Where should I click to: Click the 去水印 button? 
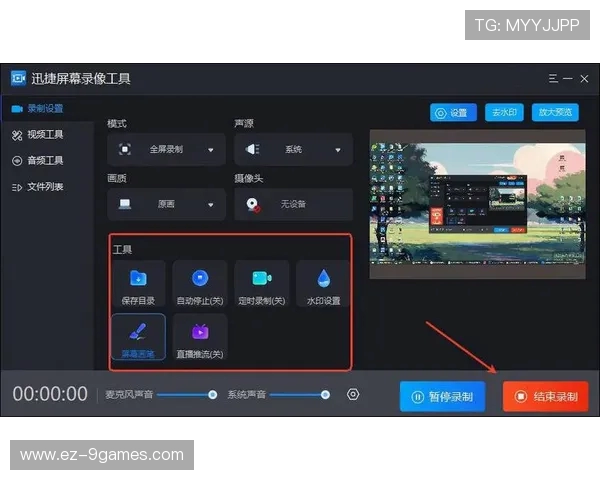(504, 113)
